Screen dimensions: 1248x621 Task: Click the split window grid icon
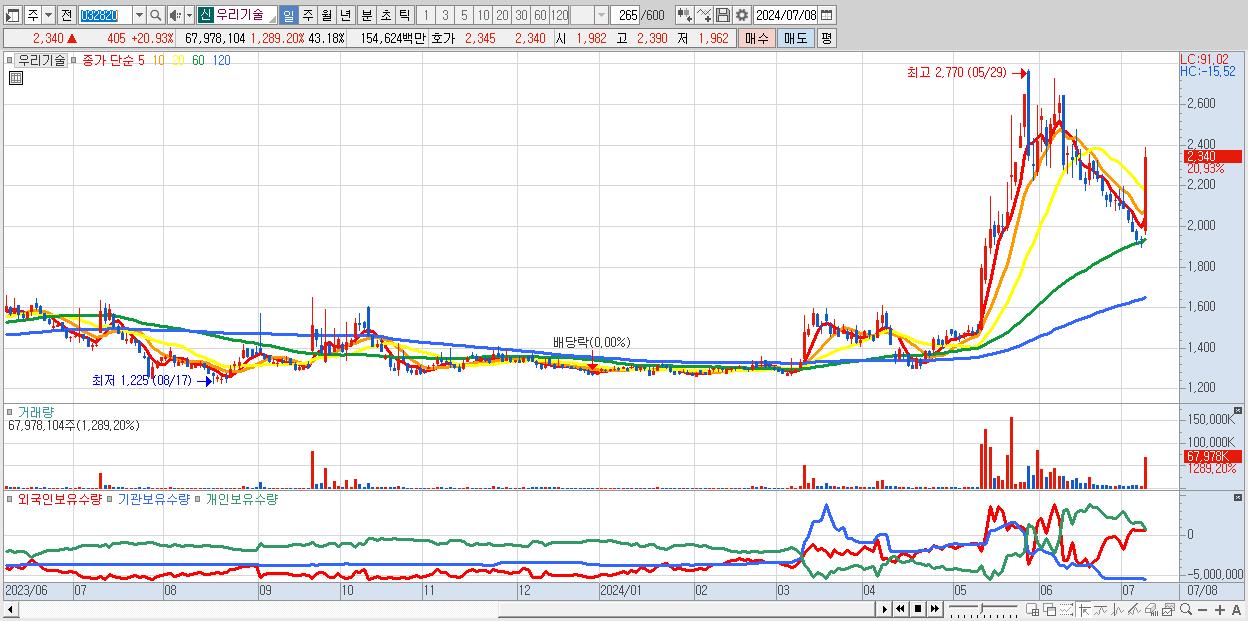point(1033,610)
